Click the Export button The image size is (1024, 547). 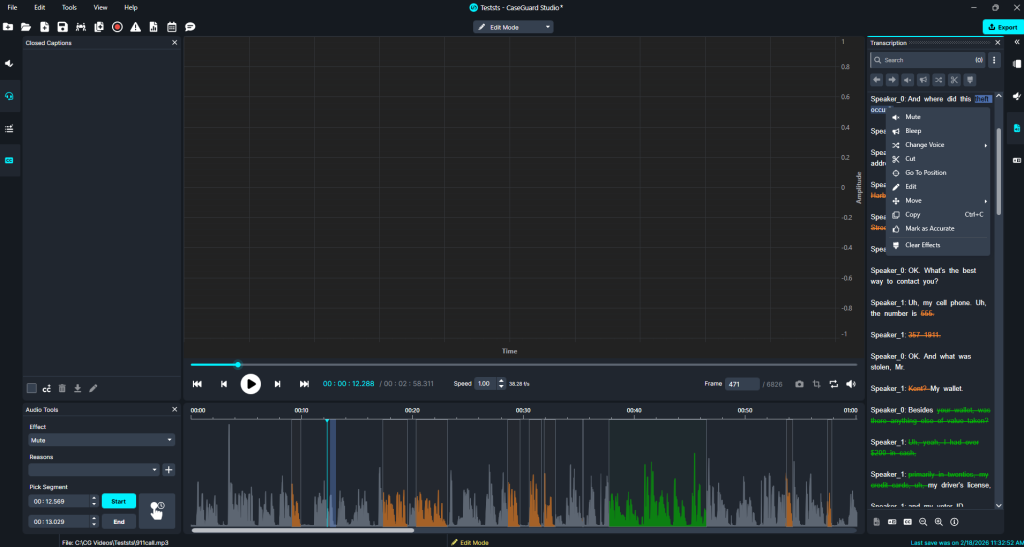pos(1001,27)
